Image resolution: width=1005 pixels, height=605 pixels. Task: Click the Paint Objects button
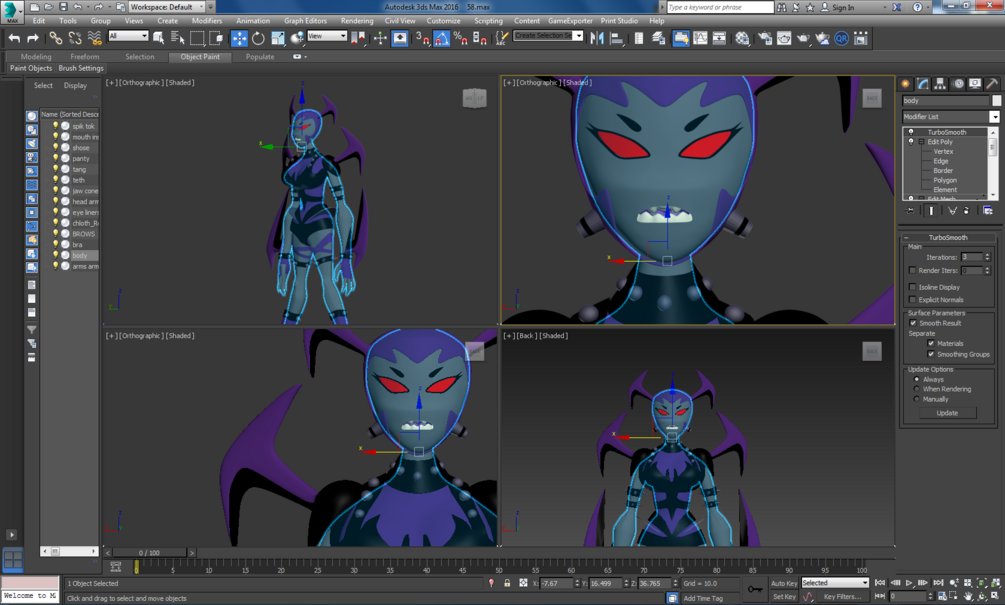click(31, 68)
